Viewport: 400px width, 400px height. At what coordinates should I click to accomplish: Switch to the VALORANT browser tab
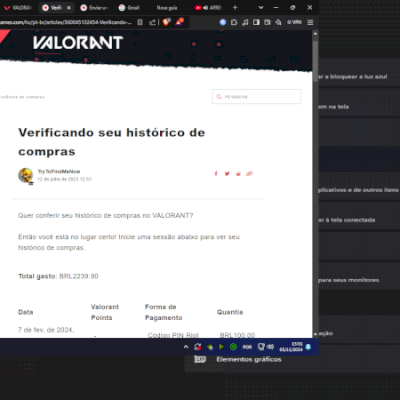coord(18,8)
